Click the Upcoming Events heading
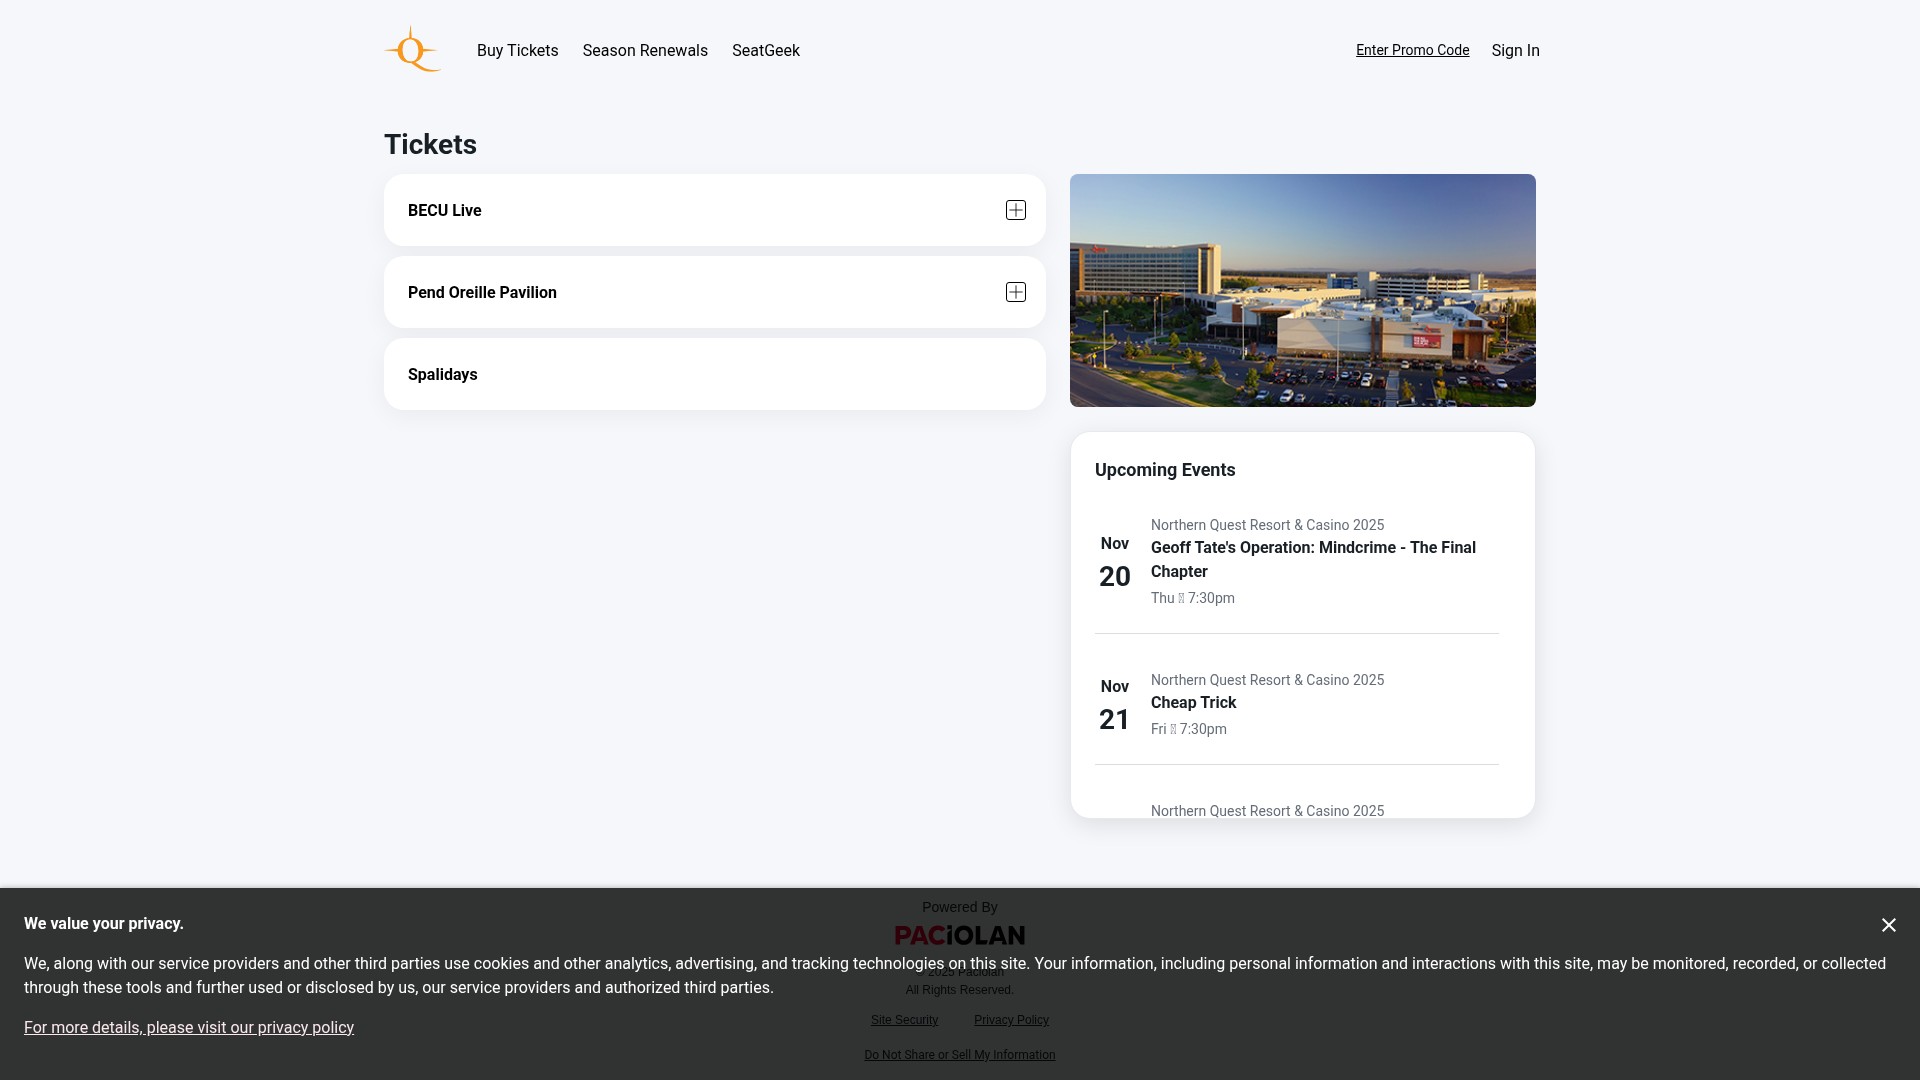Screen dimensions: 1920x1080 pos(1165,470)
